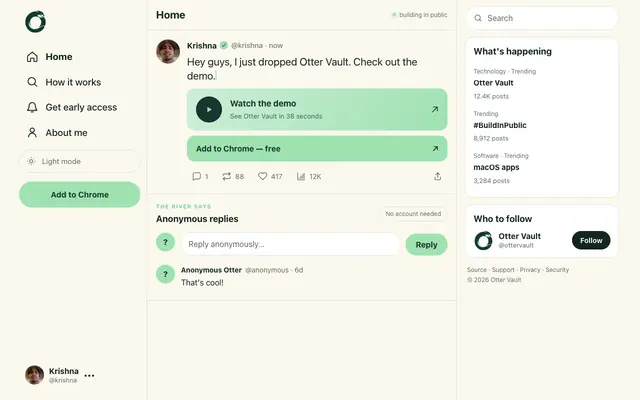
Task: Click the That's cool! reply text
Action: (x=202, y=282)
